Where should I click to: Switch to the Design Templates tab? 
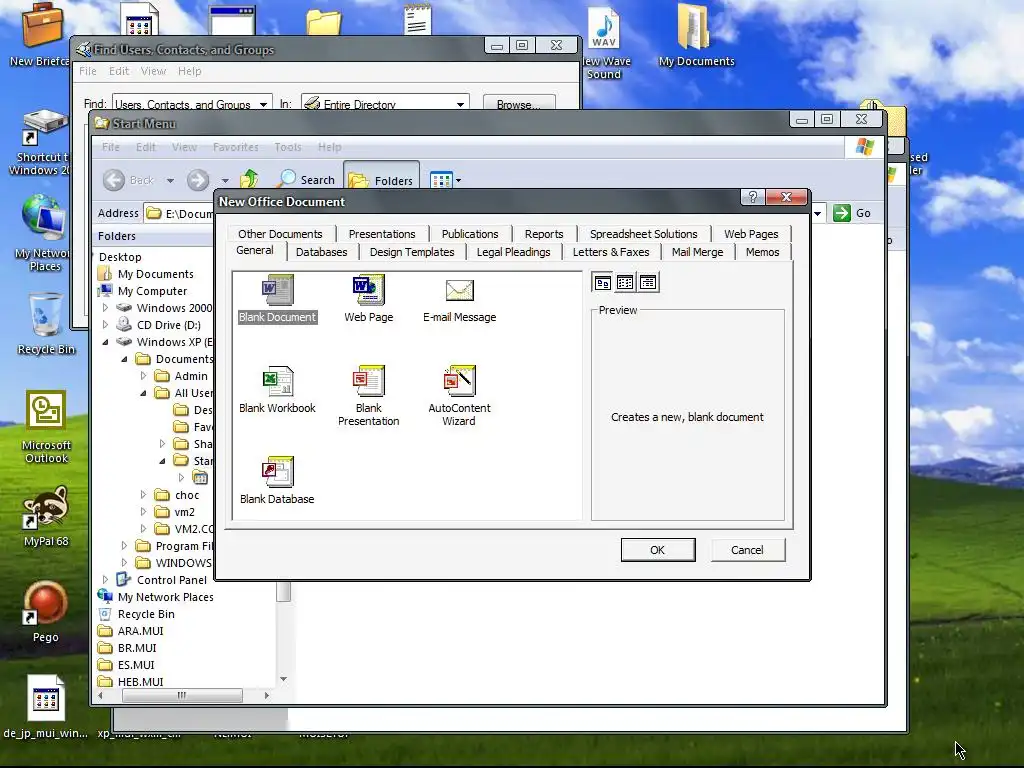[411, 252]
